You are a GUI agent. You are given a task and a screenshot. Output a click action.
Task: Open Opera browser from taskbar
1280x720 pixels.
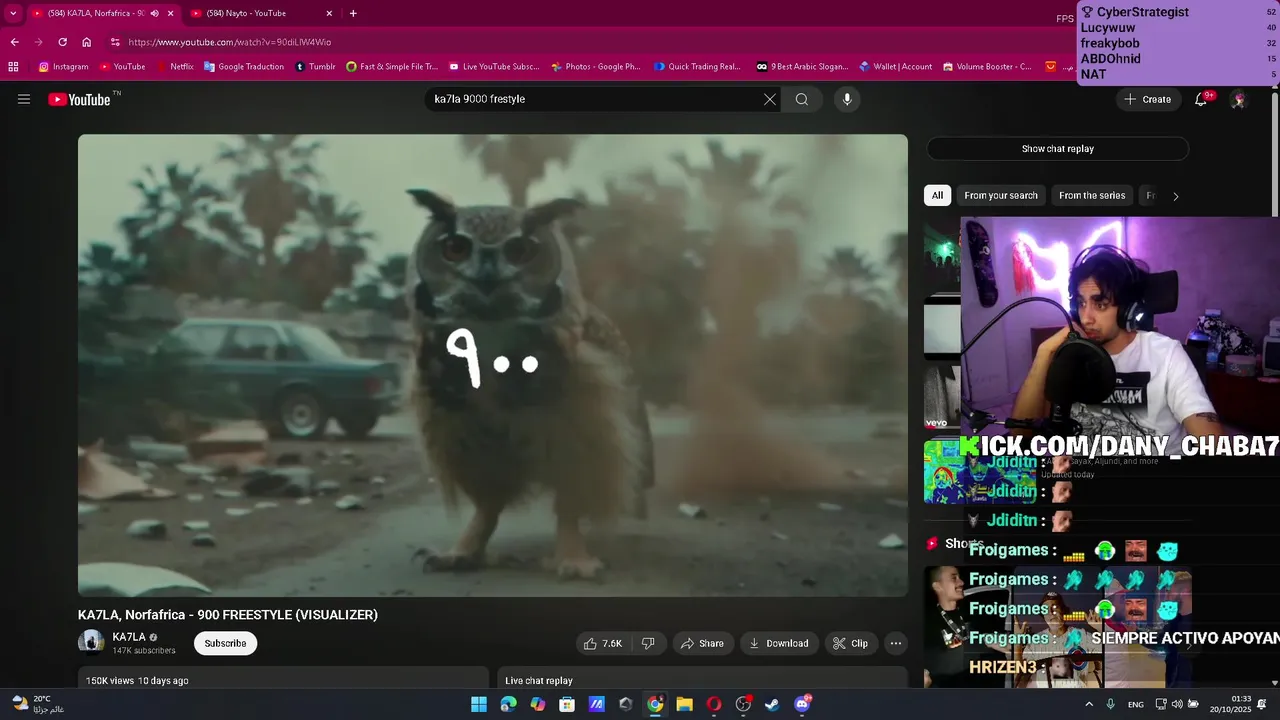point(714,704)
